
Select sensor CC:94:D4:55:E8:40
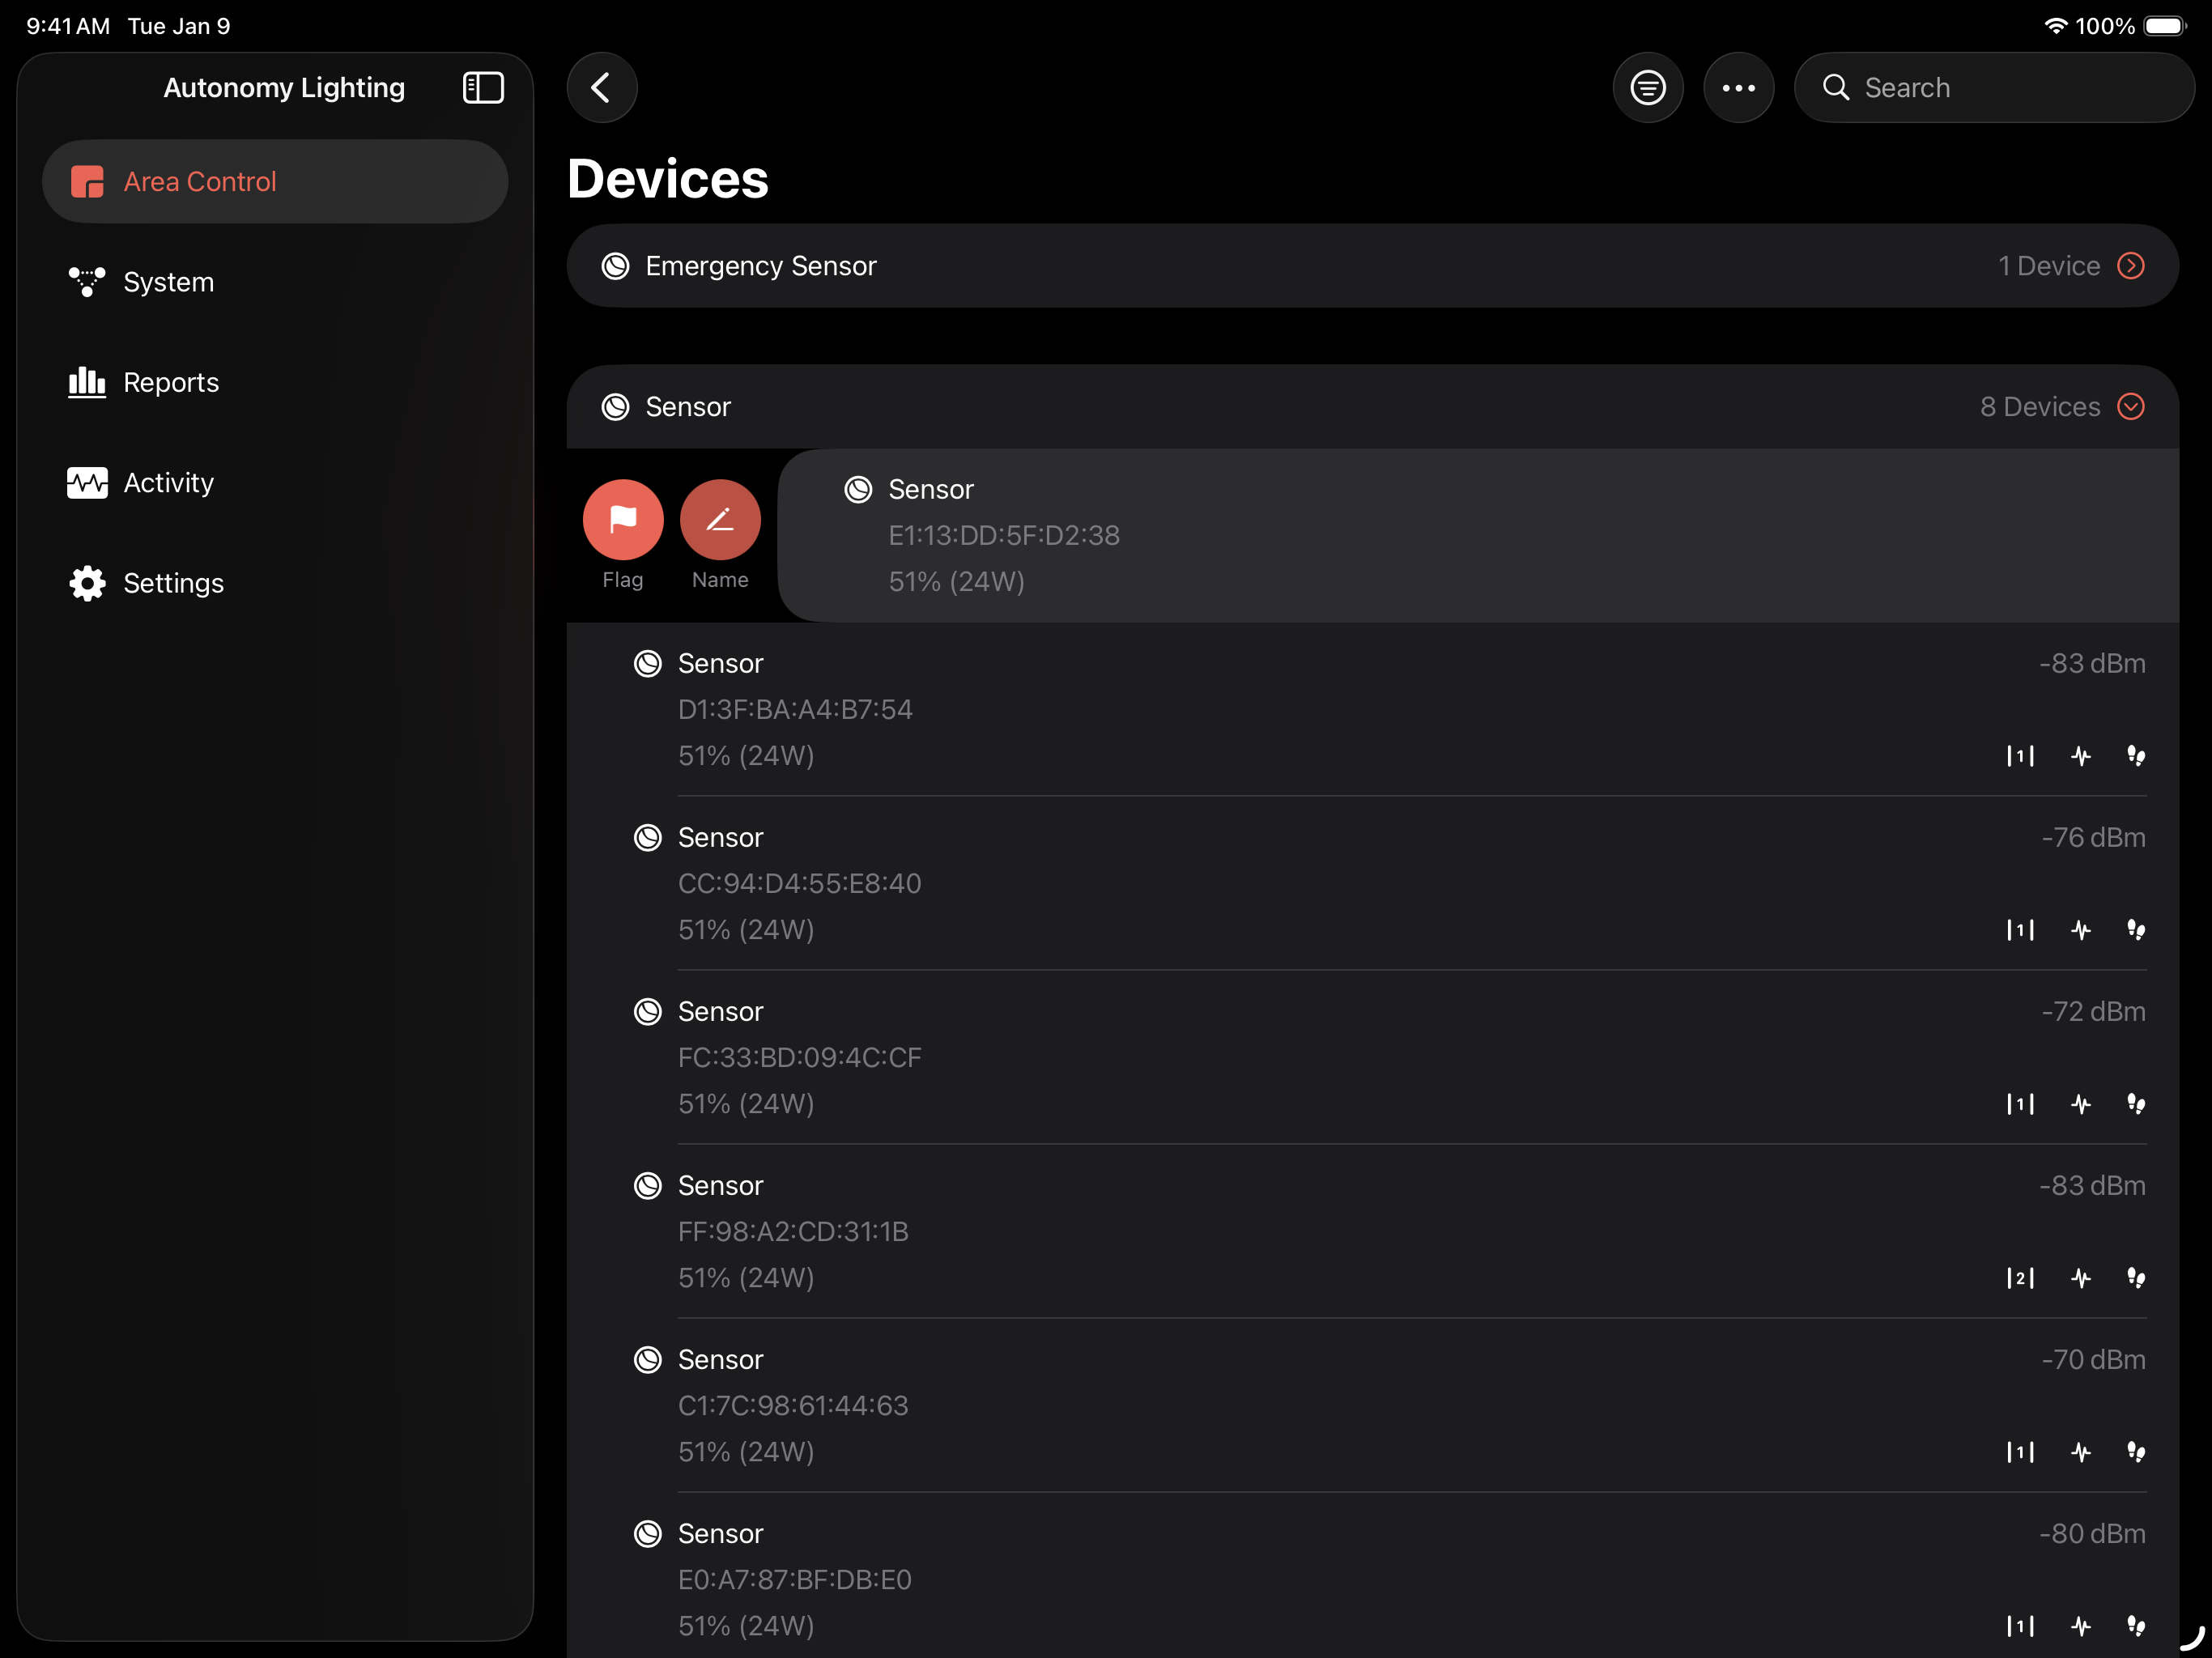[1373, 883]
